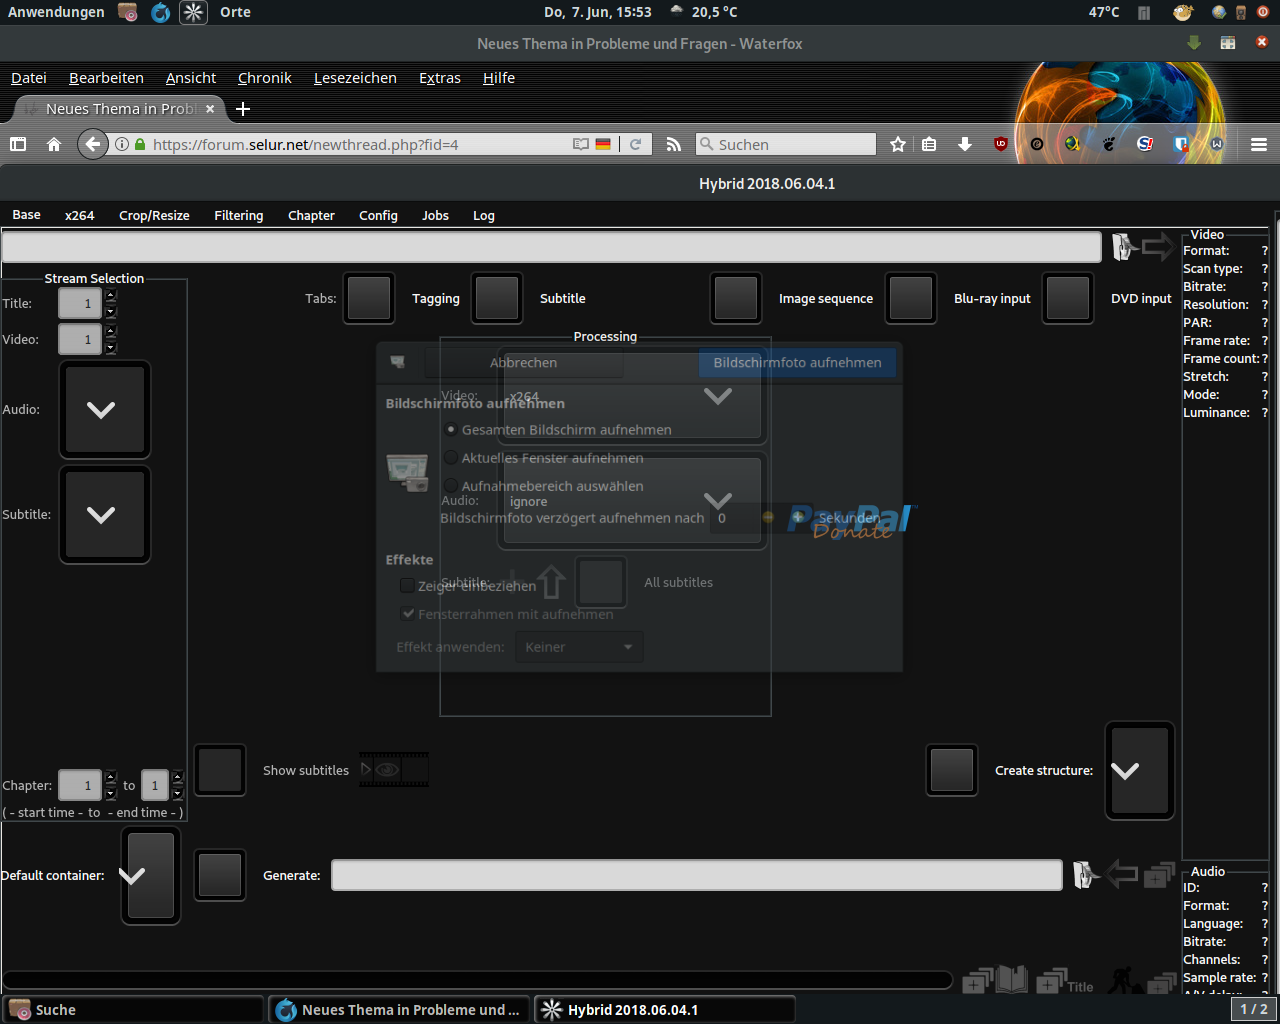
Task: Click the Bildschirmfoto aufnehmen button
Action: tap(797, 362)
